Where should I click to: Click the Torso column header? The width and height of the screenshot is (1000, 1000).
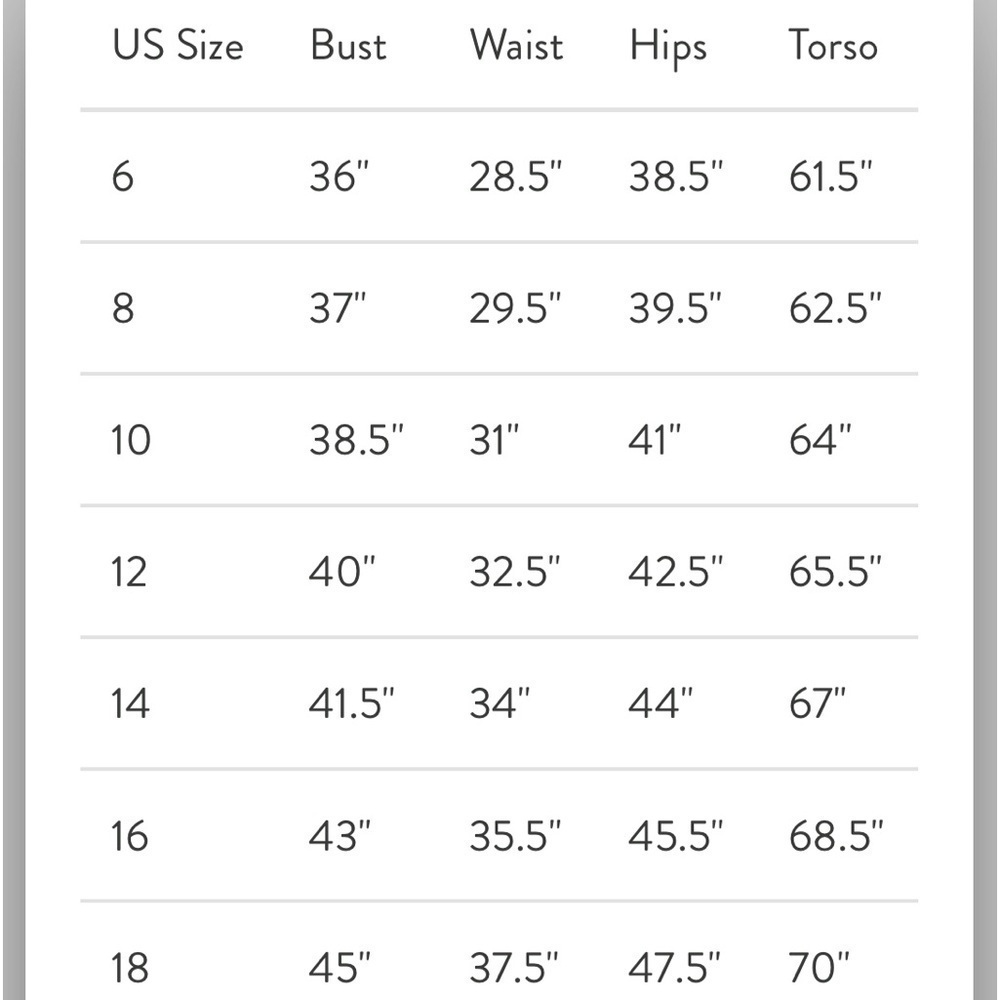click(833, 45)
